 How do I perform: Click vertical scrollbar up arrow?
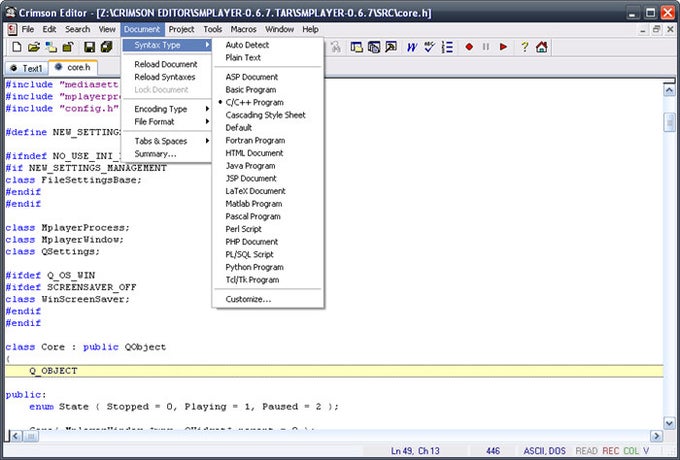tap(669, 90)
